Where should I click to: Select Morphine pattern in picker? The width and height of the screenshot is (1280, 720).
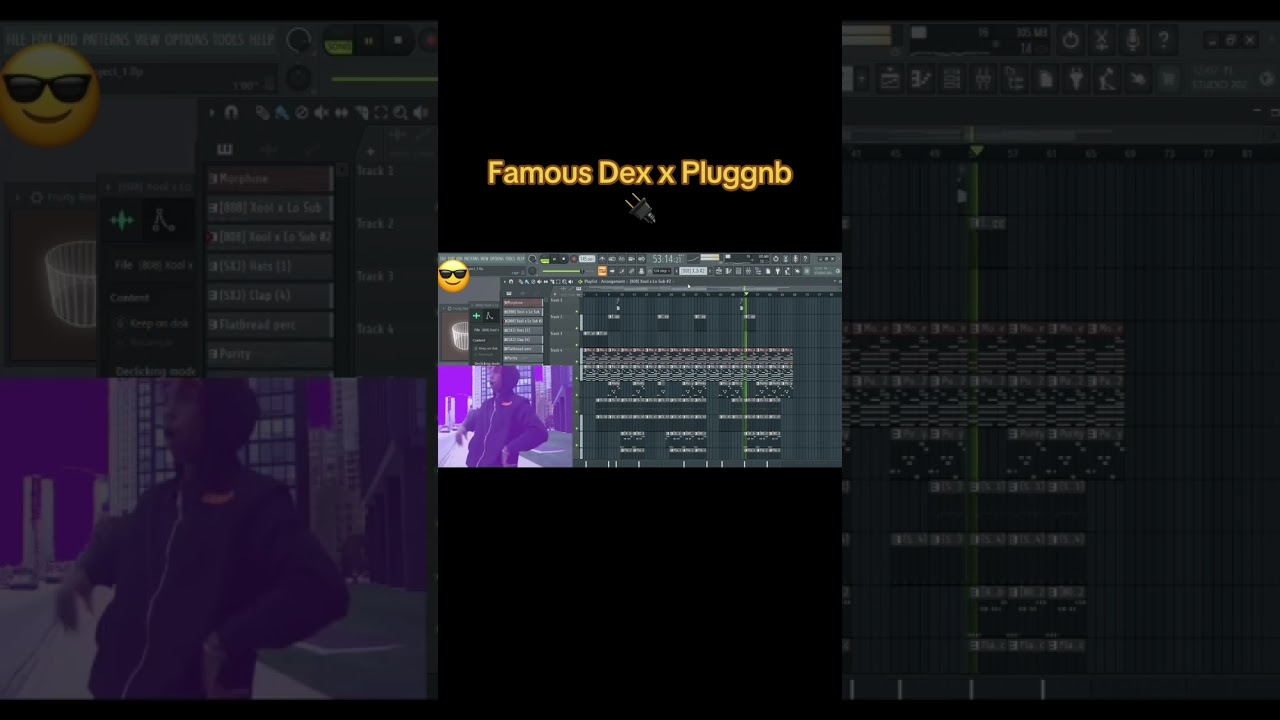(523, 303)
